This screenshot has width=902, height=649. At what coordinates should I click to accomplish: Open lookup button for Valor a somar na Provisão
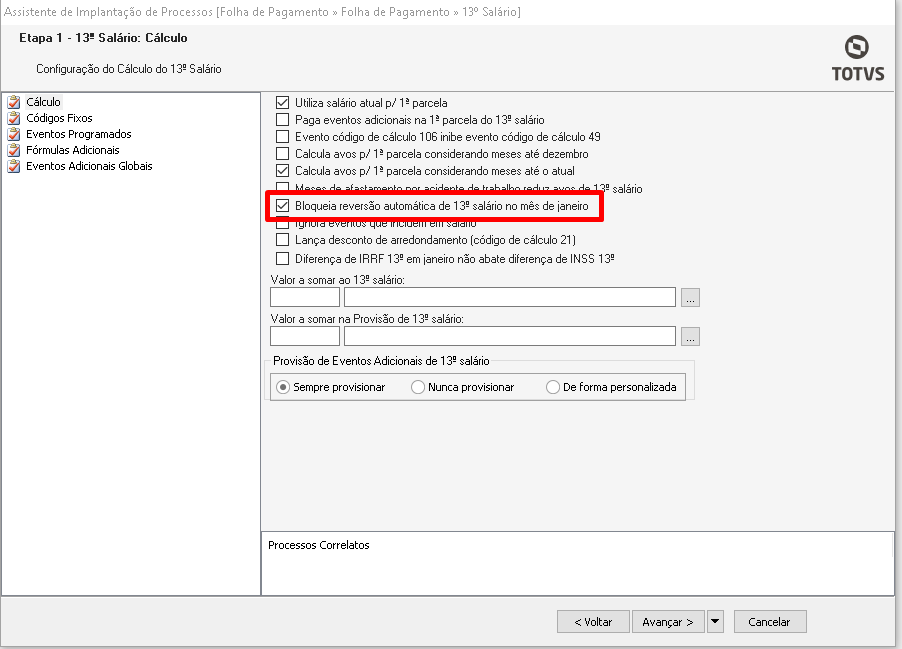point(690,336)
